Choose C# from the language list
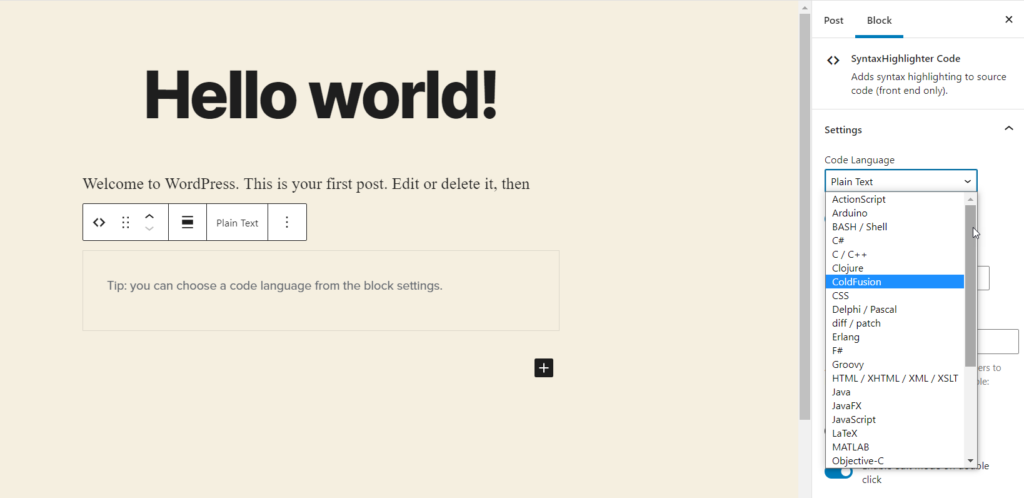Screen dimensions: 1024x498 [895, 240]
